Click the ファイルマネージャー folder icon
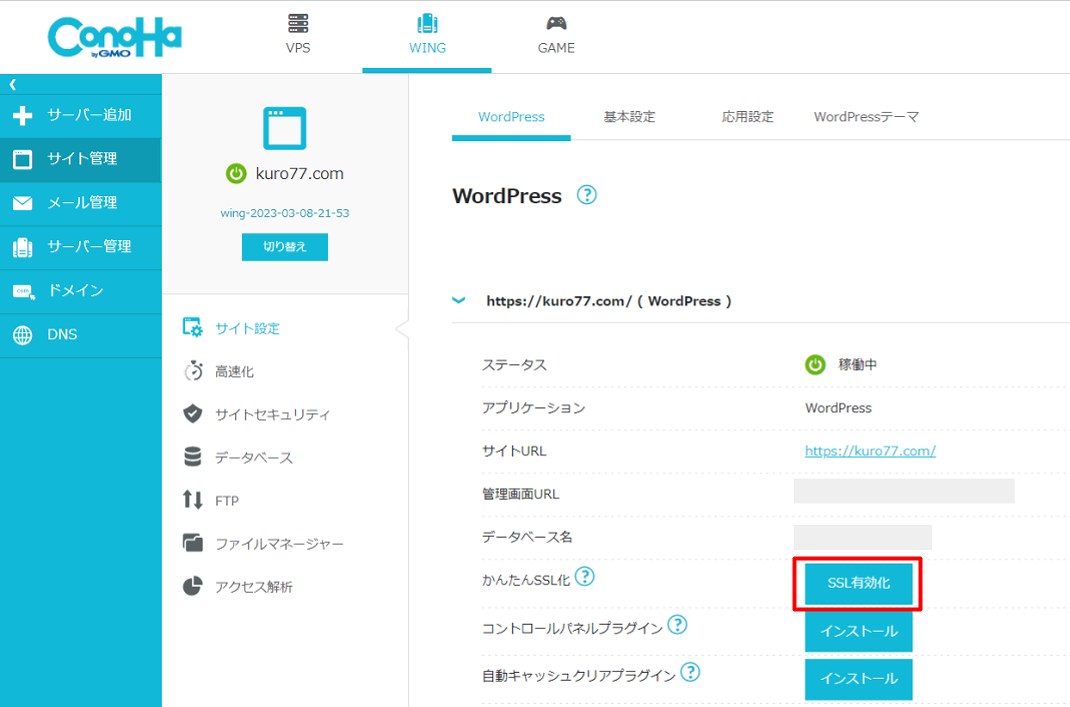Viewport: 1070px width, 707px height. (x=192, y=543)
